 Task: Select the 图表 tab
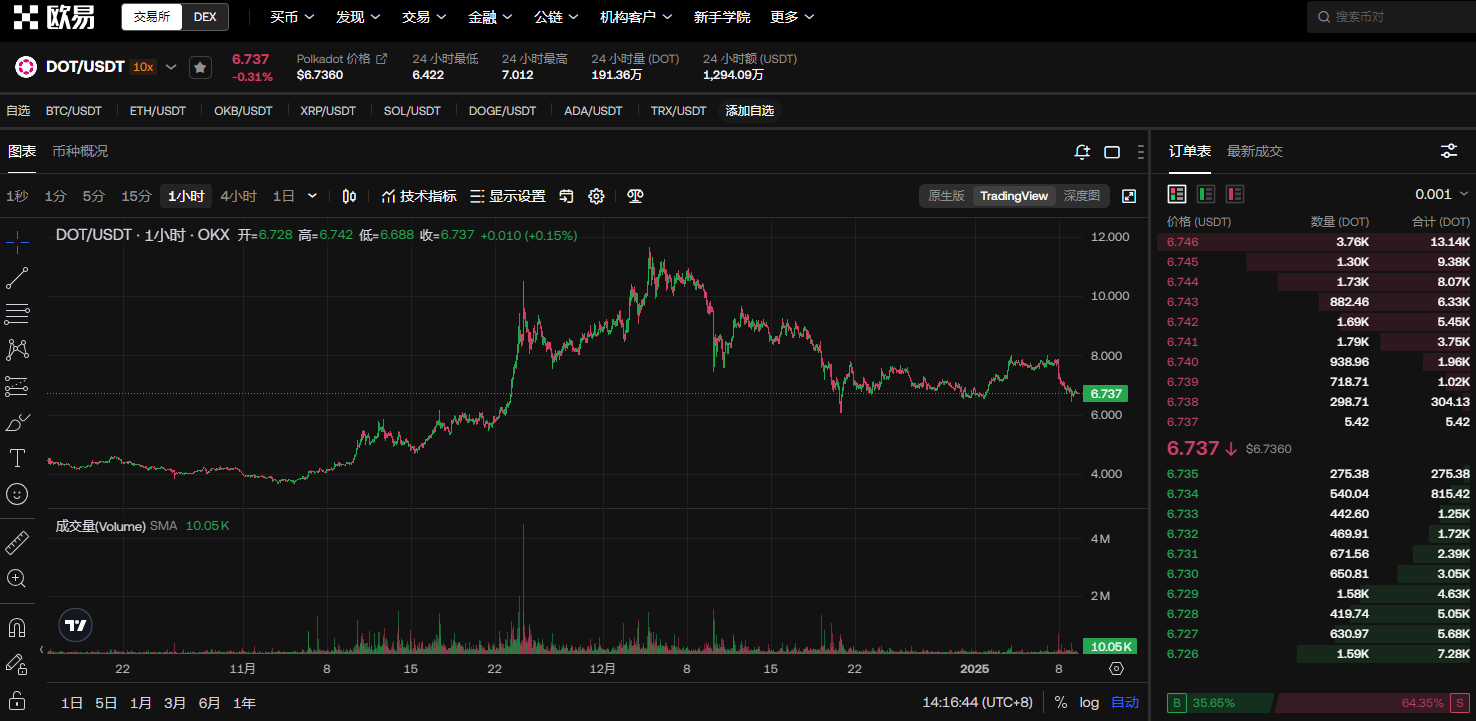22,151
